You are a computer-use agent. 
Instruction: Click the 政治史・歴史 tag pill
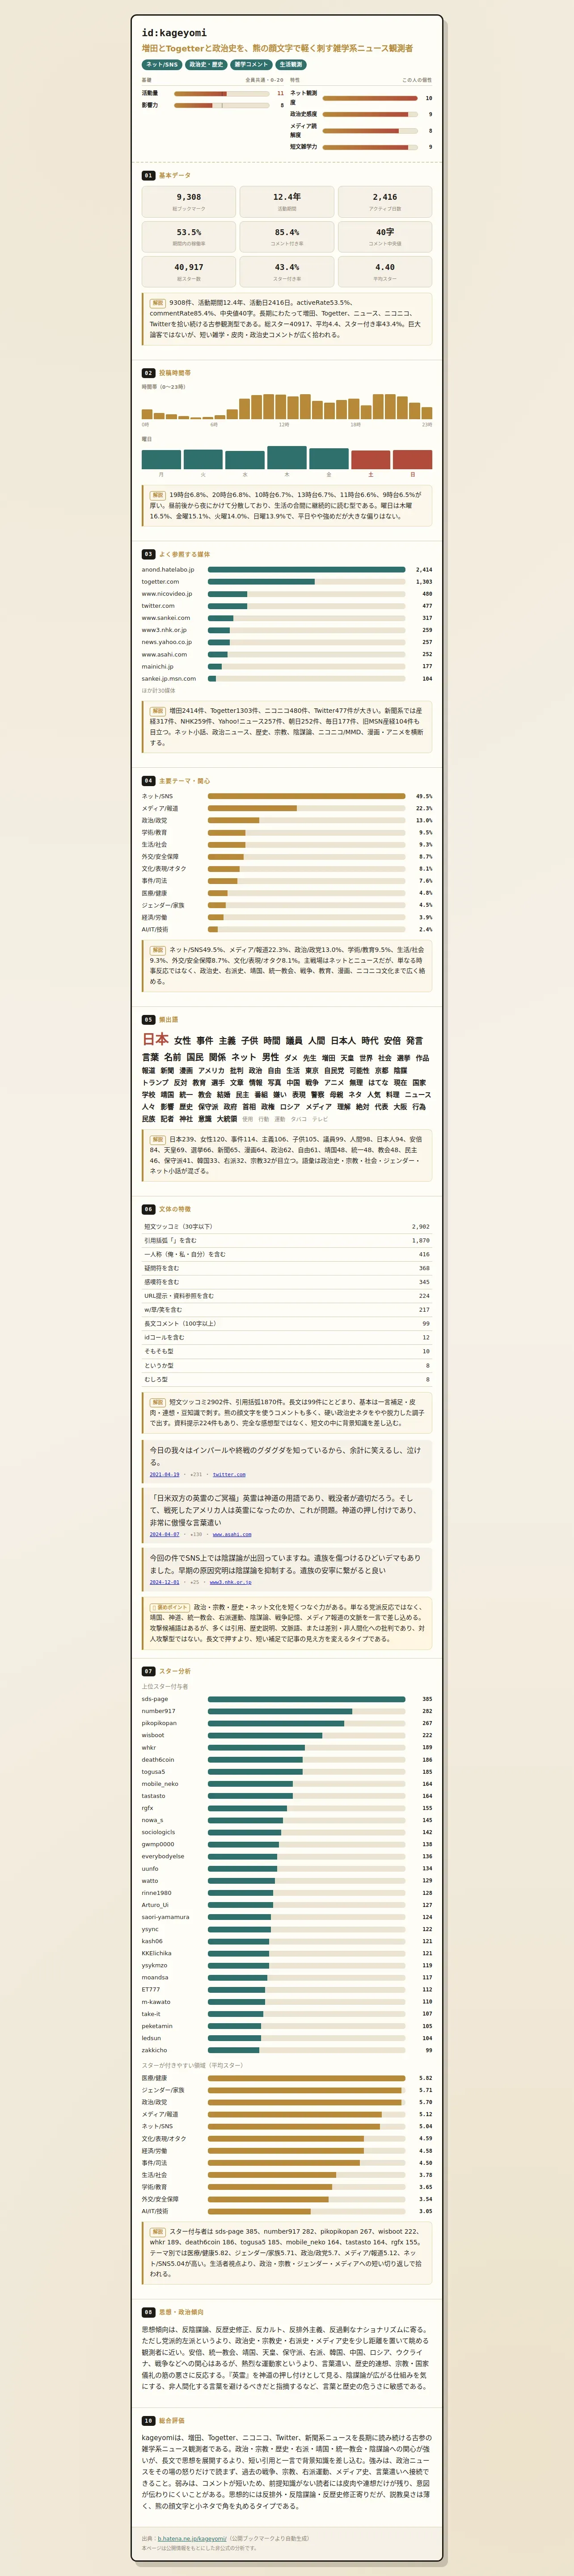pyautogui.click(x=207, y=65)
